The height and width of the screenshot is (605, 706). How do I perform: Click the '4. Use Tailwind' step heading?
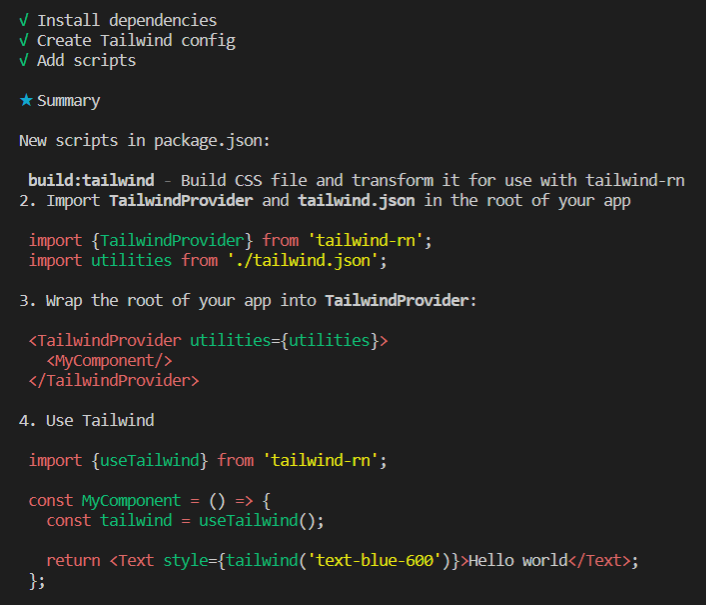coord(86,421)
